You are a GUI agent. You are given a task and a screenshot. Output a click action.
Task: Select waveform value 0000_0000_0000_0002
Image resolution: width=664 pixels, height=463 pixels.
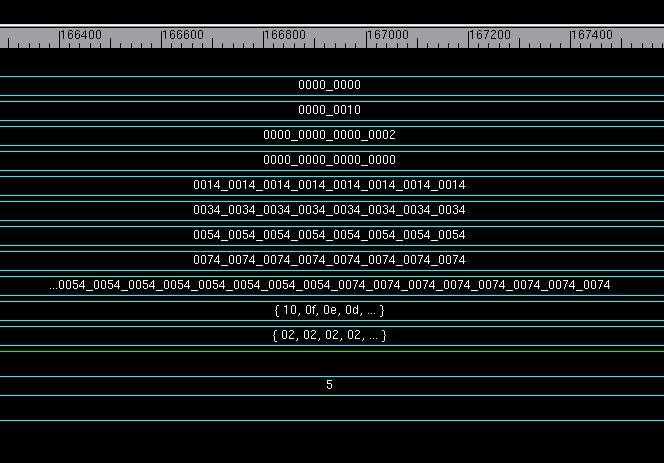329,135
